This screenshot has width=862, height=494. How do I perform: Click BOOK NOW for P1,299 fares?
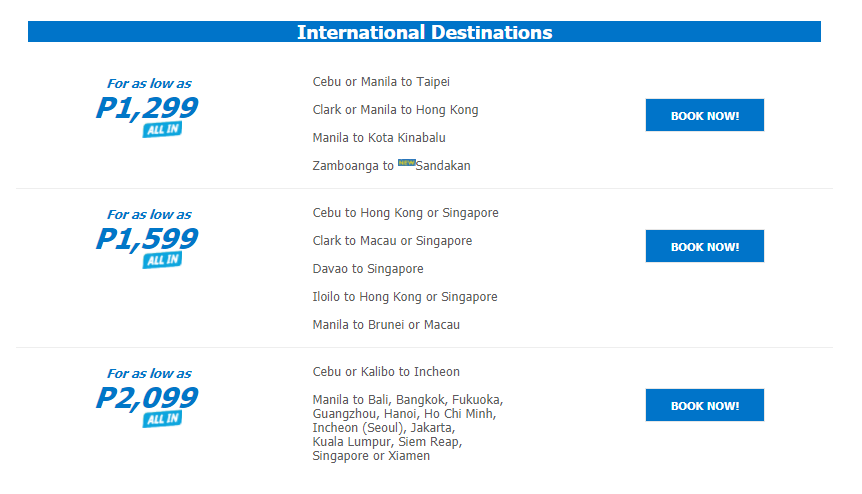[x=704, y=115]
